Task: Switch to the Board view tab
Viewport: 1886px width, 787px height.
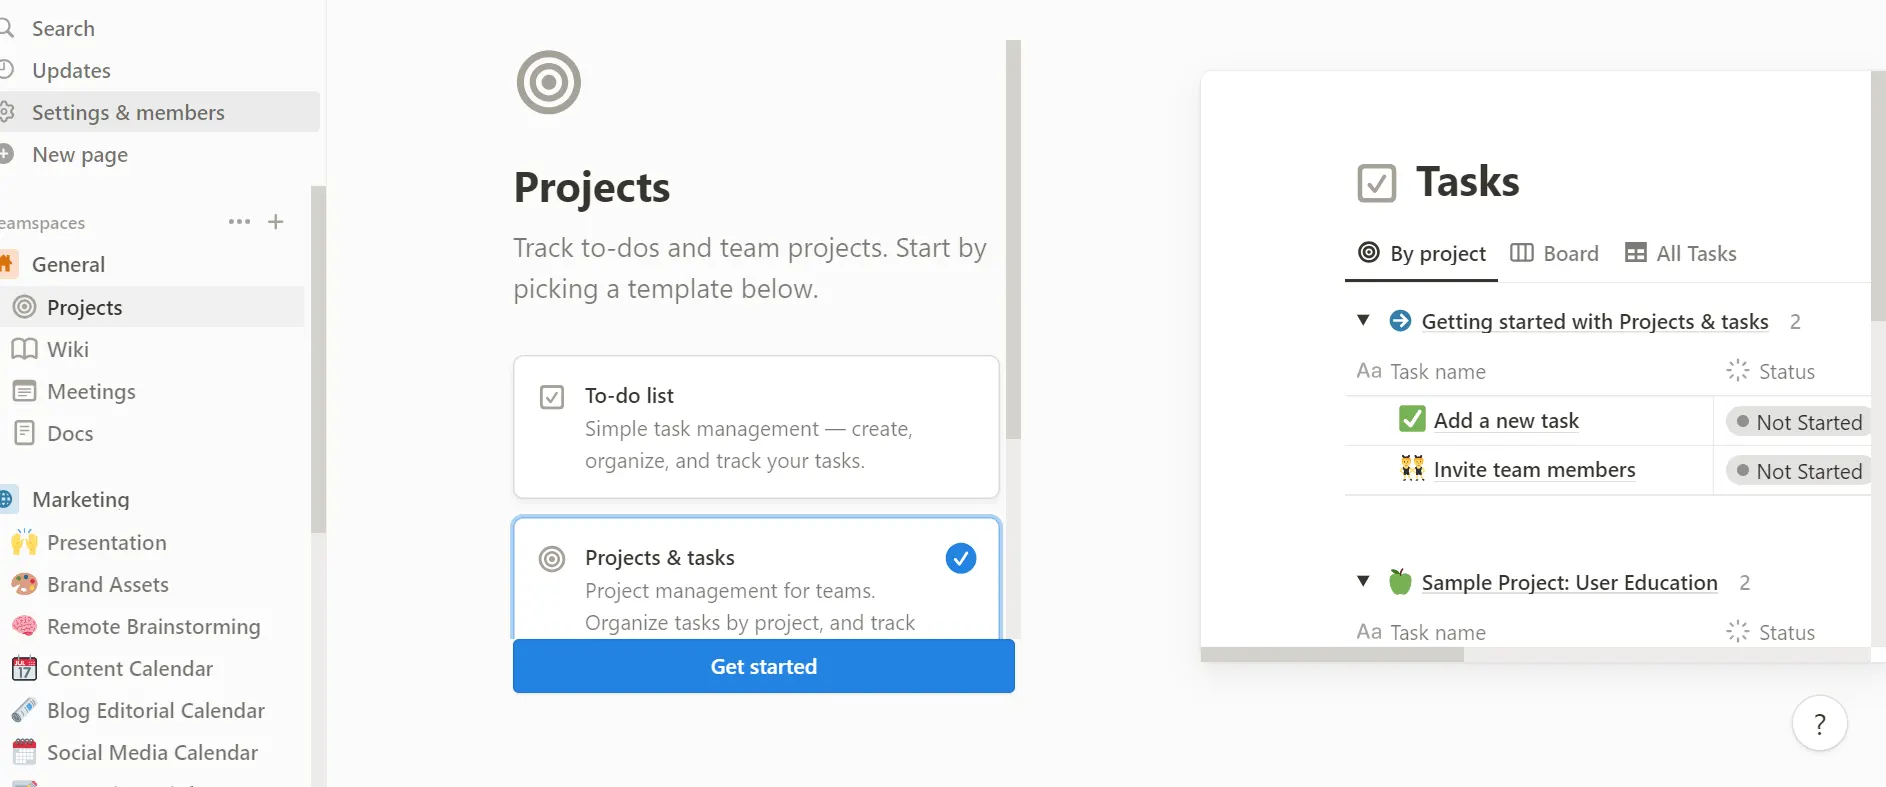Action: pos(1555,254)
